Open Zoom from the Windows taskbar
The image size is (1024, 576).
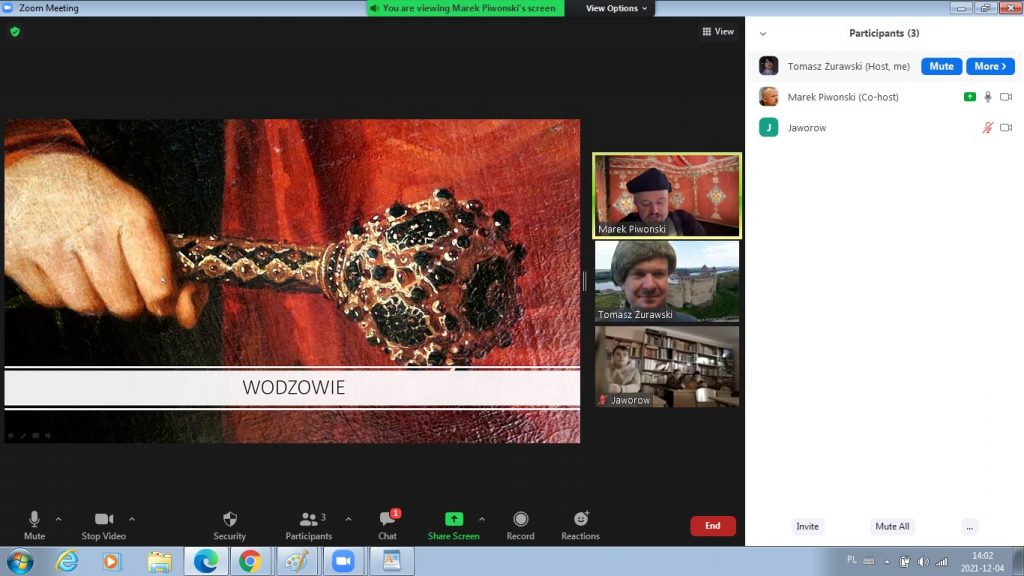click(x=343, y=561)
